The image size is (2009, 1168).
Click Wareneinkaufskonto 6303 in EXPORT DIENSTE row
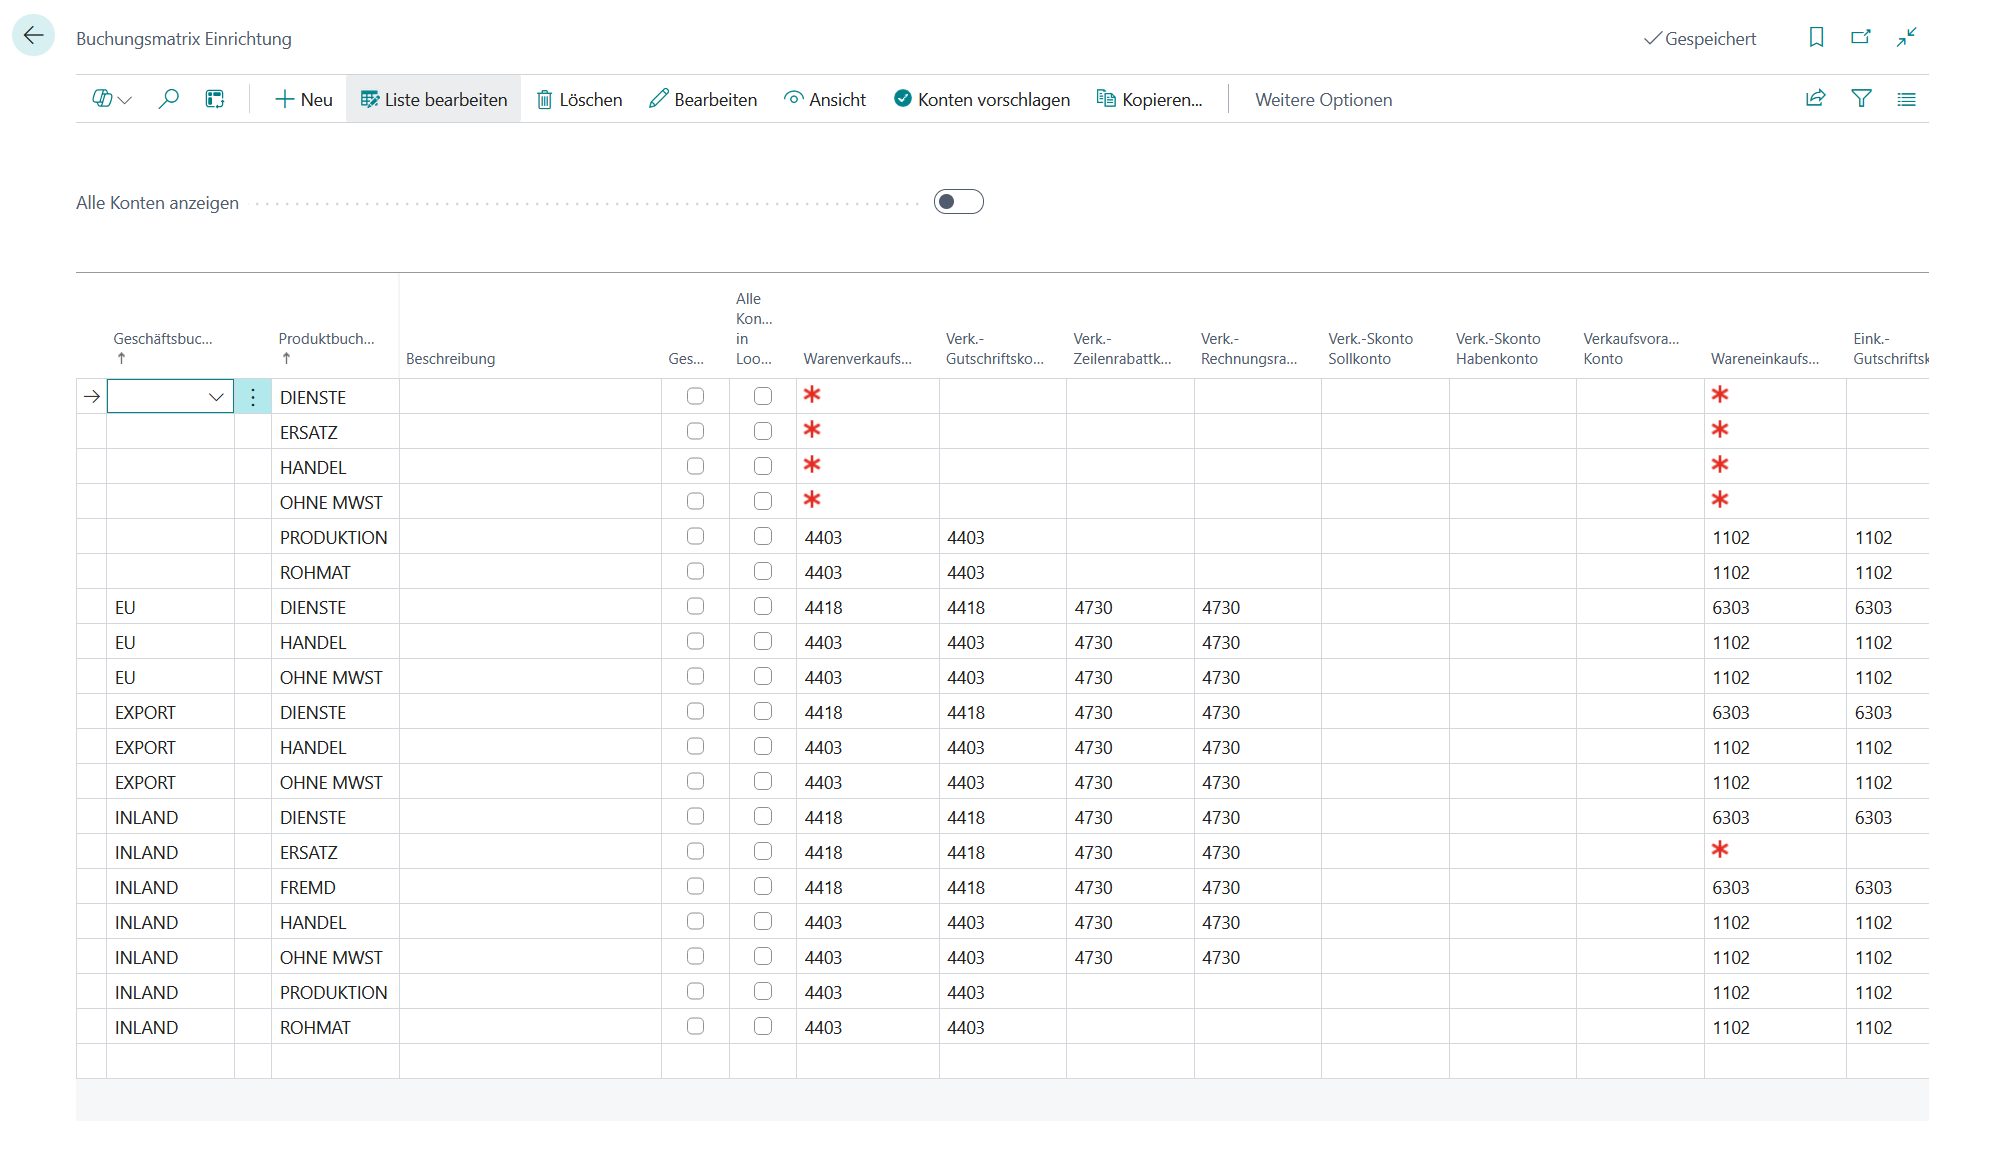(x=1731, y=713)
